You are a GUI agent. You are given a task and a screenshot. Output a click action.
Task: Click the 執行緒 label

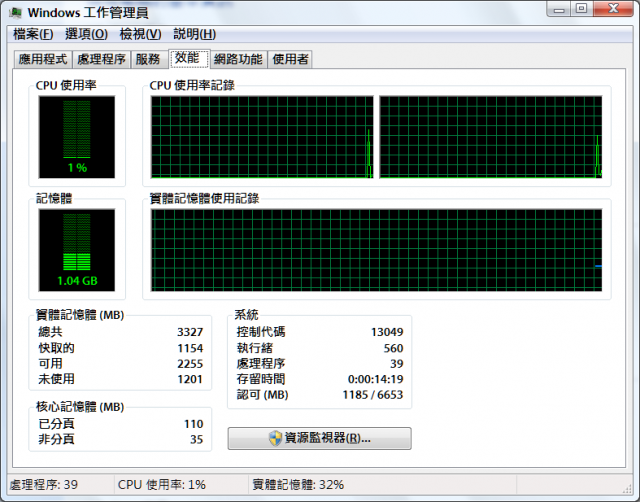click(x=255, y=348)
